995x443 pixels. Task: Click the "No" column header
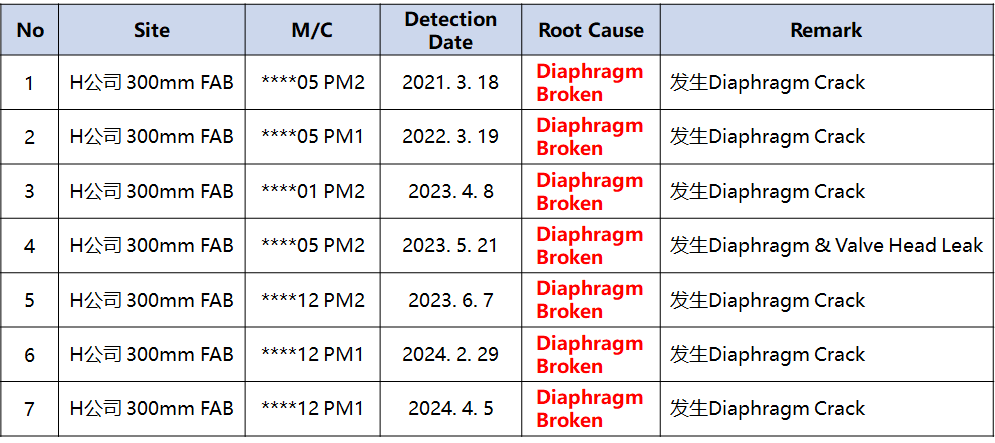pyautogui.click(x=30, y=30)
